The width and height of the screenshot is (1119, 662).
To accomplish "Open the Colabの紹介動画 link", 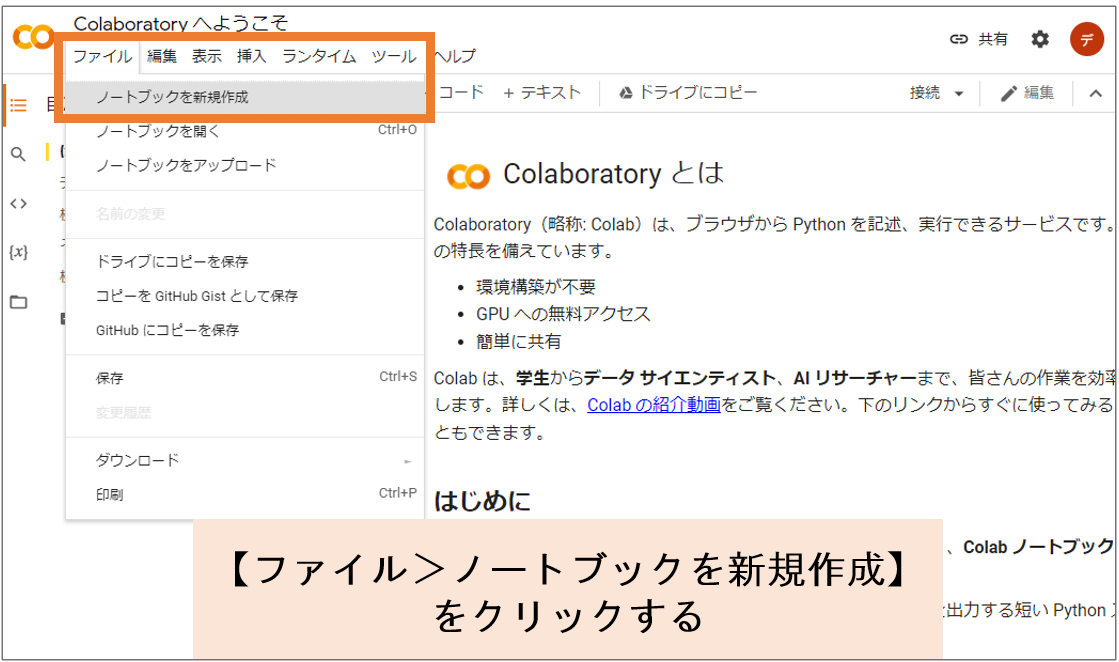I will [651, 404].
